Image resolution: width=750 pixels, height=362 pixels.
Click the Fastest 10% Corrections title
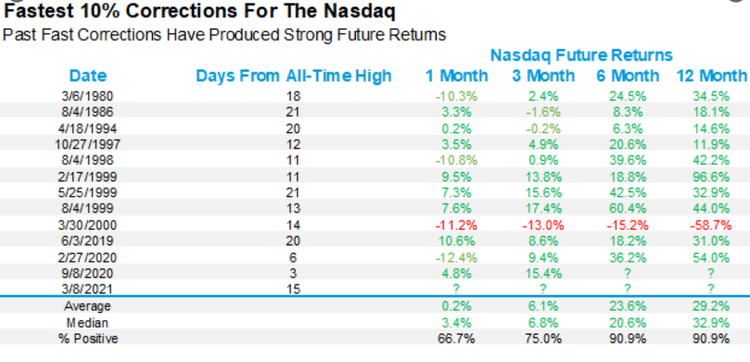pyautogui.click(x=200, y=11)
